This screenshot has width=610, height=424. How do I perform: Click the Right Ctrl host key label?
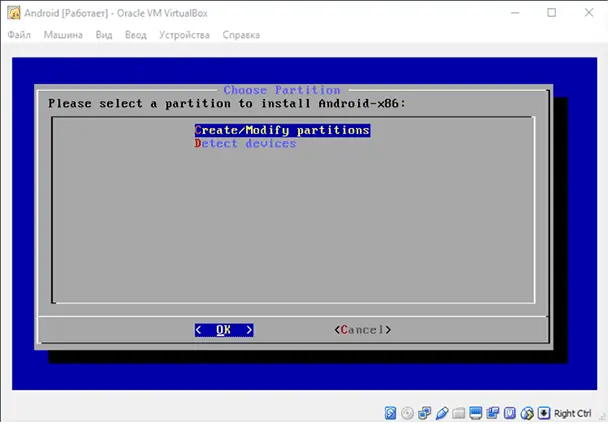572,413
